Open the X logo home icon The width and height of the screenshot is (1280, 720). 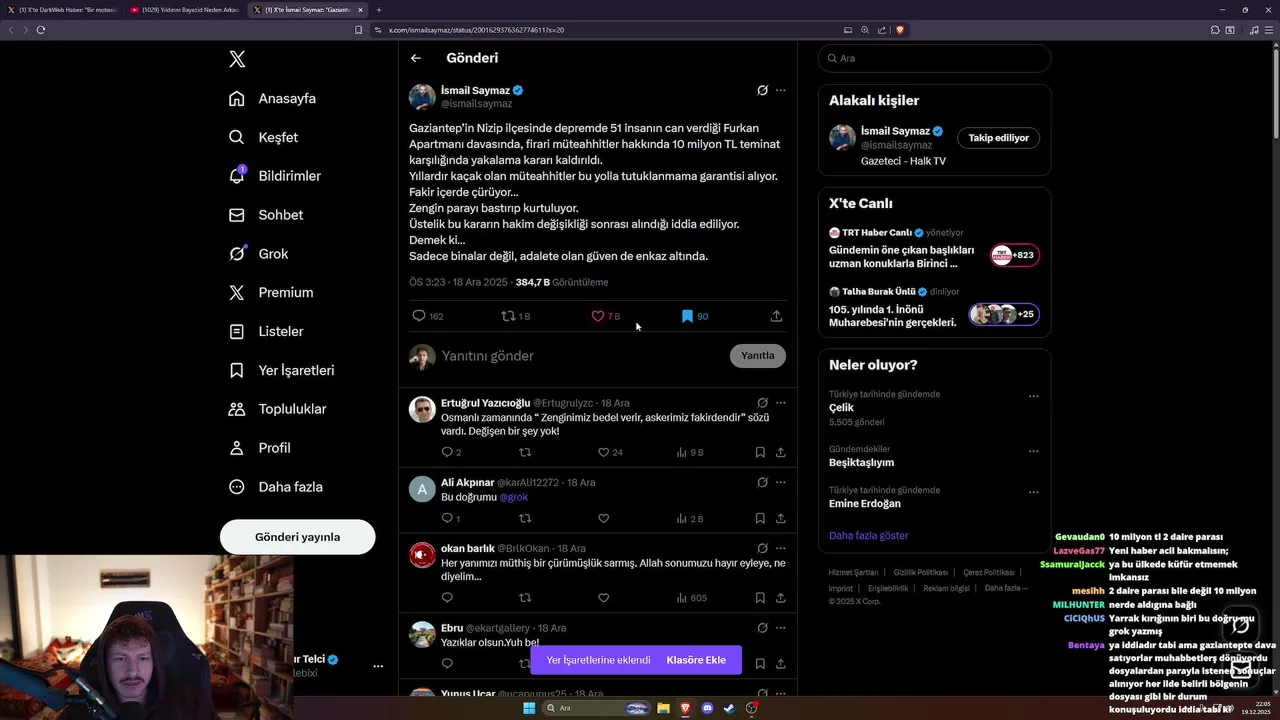(x=237, y=59)
